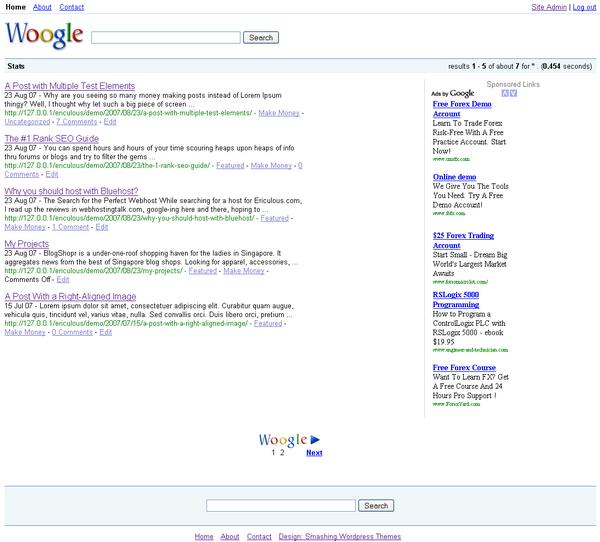Open 'A Post With a Right-Aligned Image'
Image resolution: width=600 pixels, height=542 pixels.
pos(70,296)
